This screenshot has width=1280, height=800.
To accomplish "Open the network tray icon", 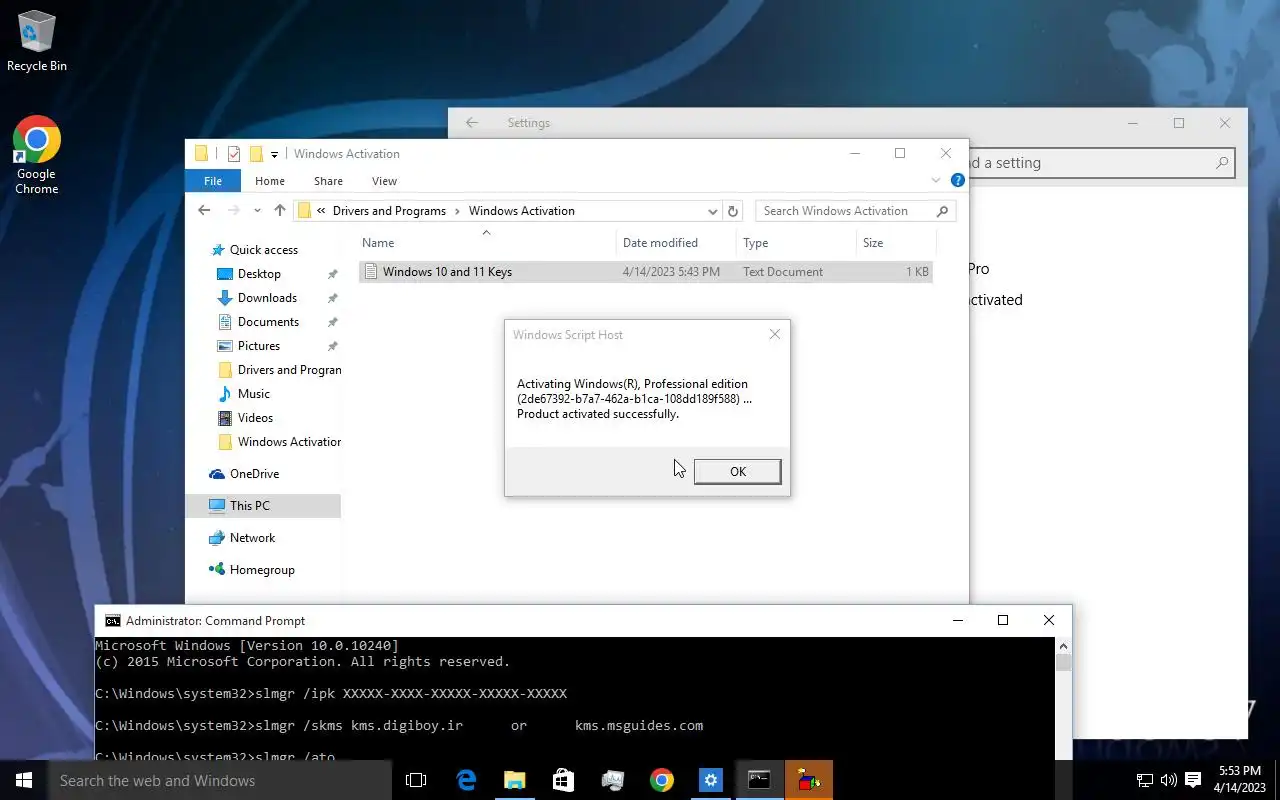I will pyautogui.click(x=1145, y=780).
